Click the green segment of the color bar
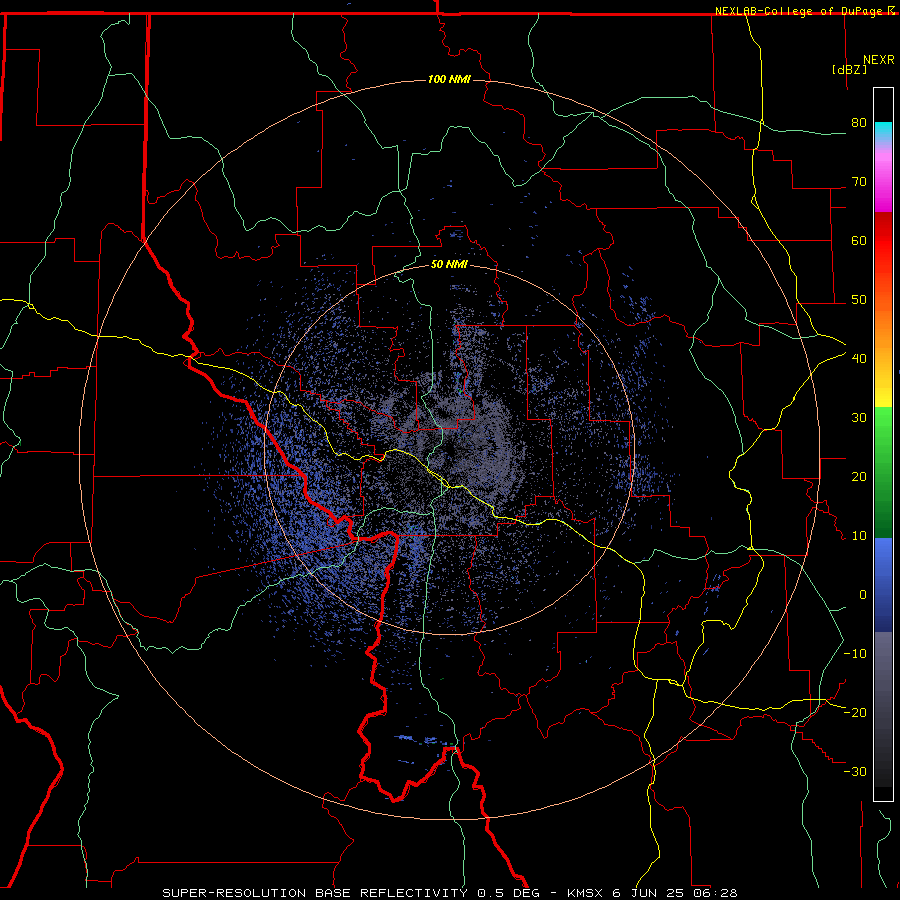The width and height of the screenshot is (900, 900). [x=883, y=472]
